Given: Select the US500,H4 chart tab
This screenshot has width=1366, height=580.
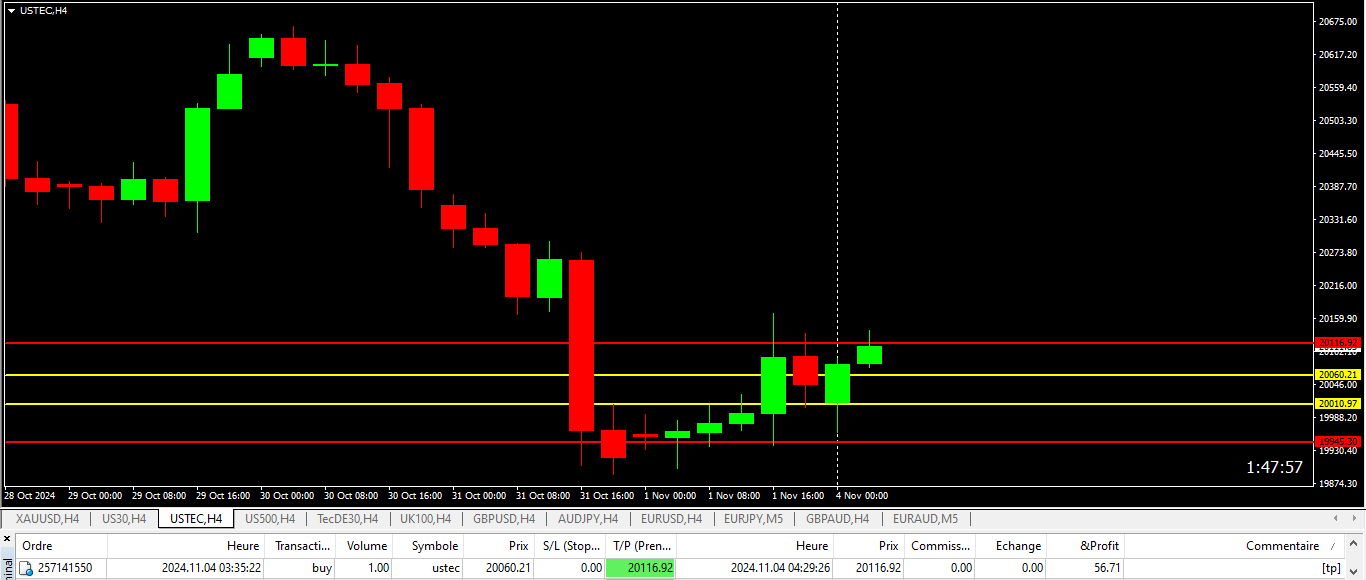Looking at the screenshot, I should coord(270,519).
